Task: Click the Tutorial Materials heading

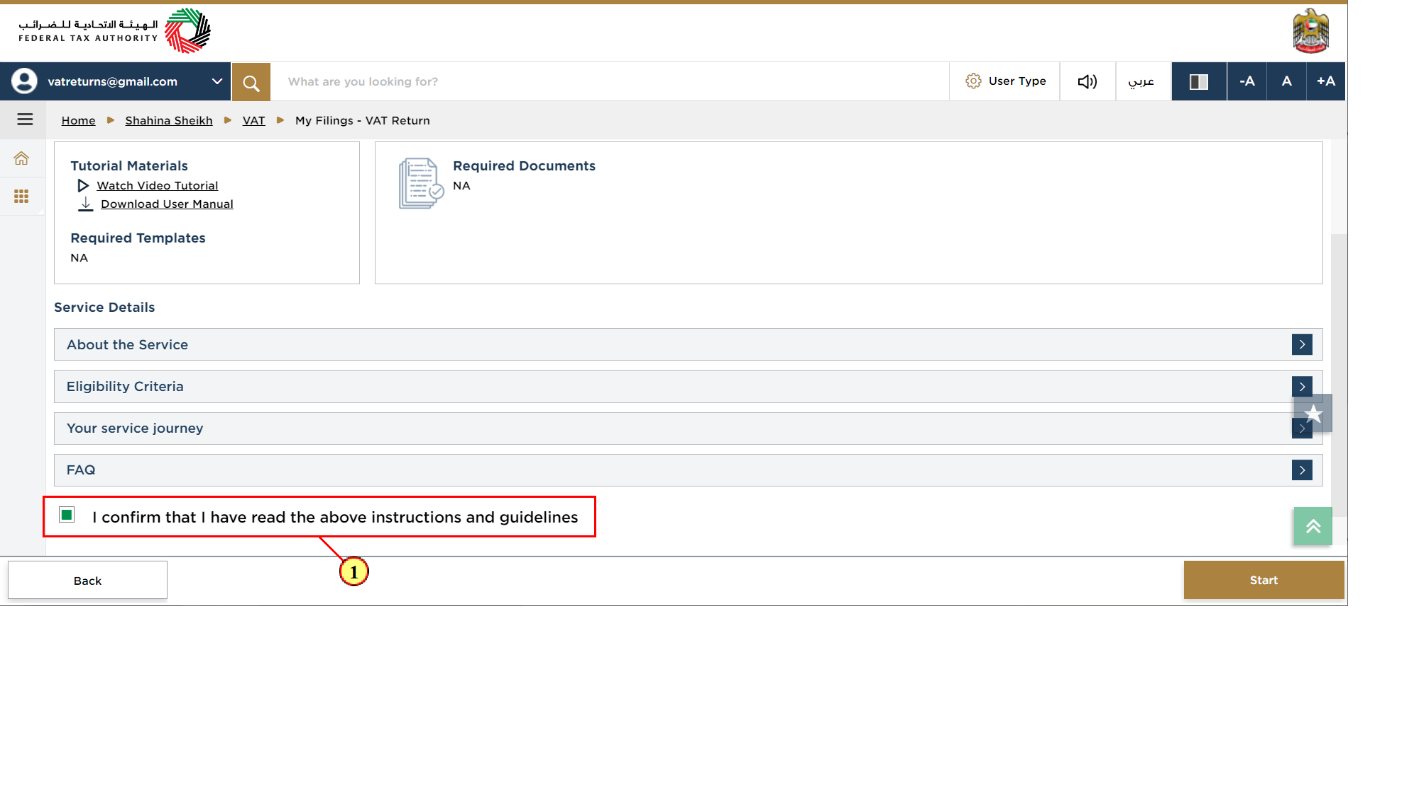Action: point(129,166)
